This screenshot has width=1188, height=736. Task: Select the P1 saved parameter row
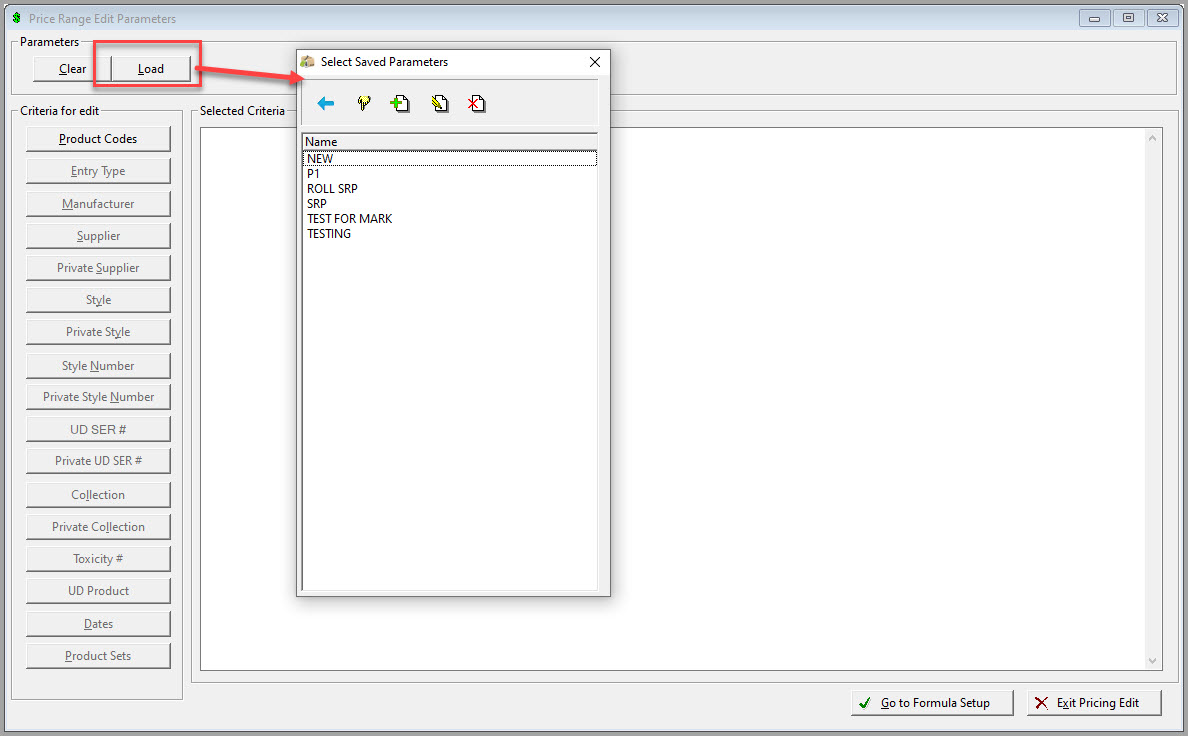point(450,174)
